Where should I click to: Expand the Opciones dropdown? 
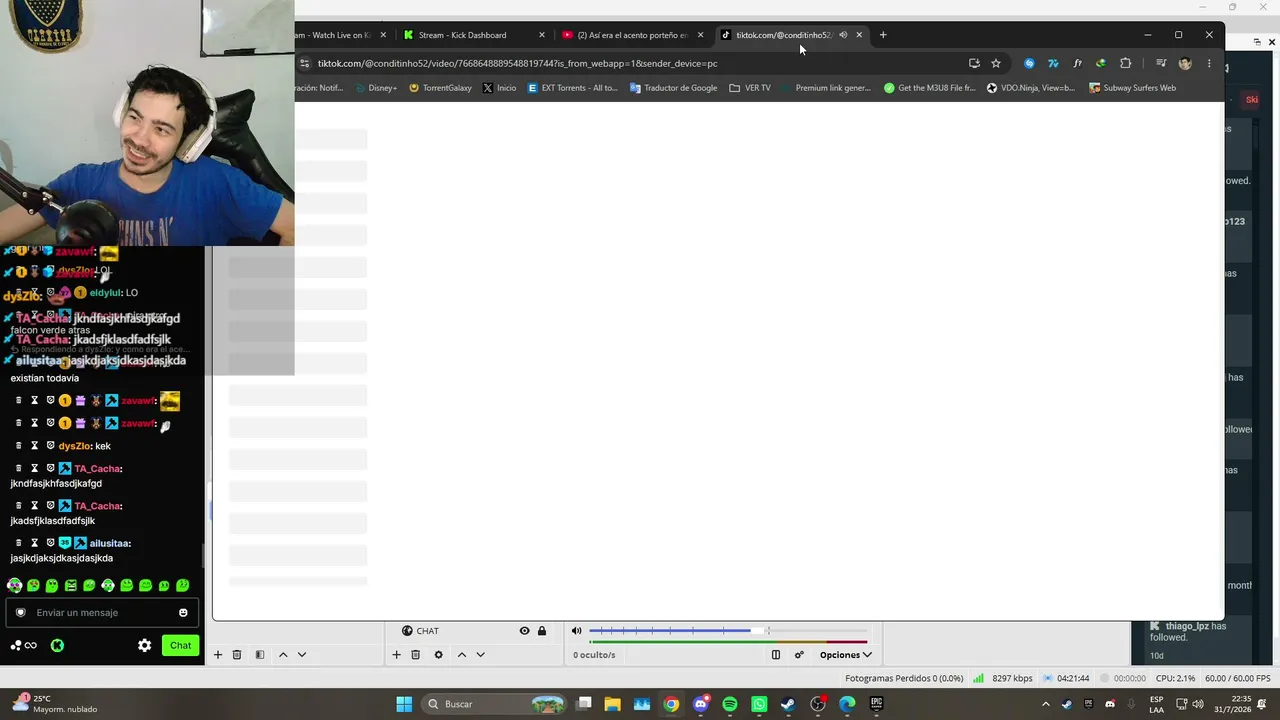(845, 655)
